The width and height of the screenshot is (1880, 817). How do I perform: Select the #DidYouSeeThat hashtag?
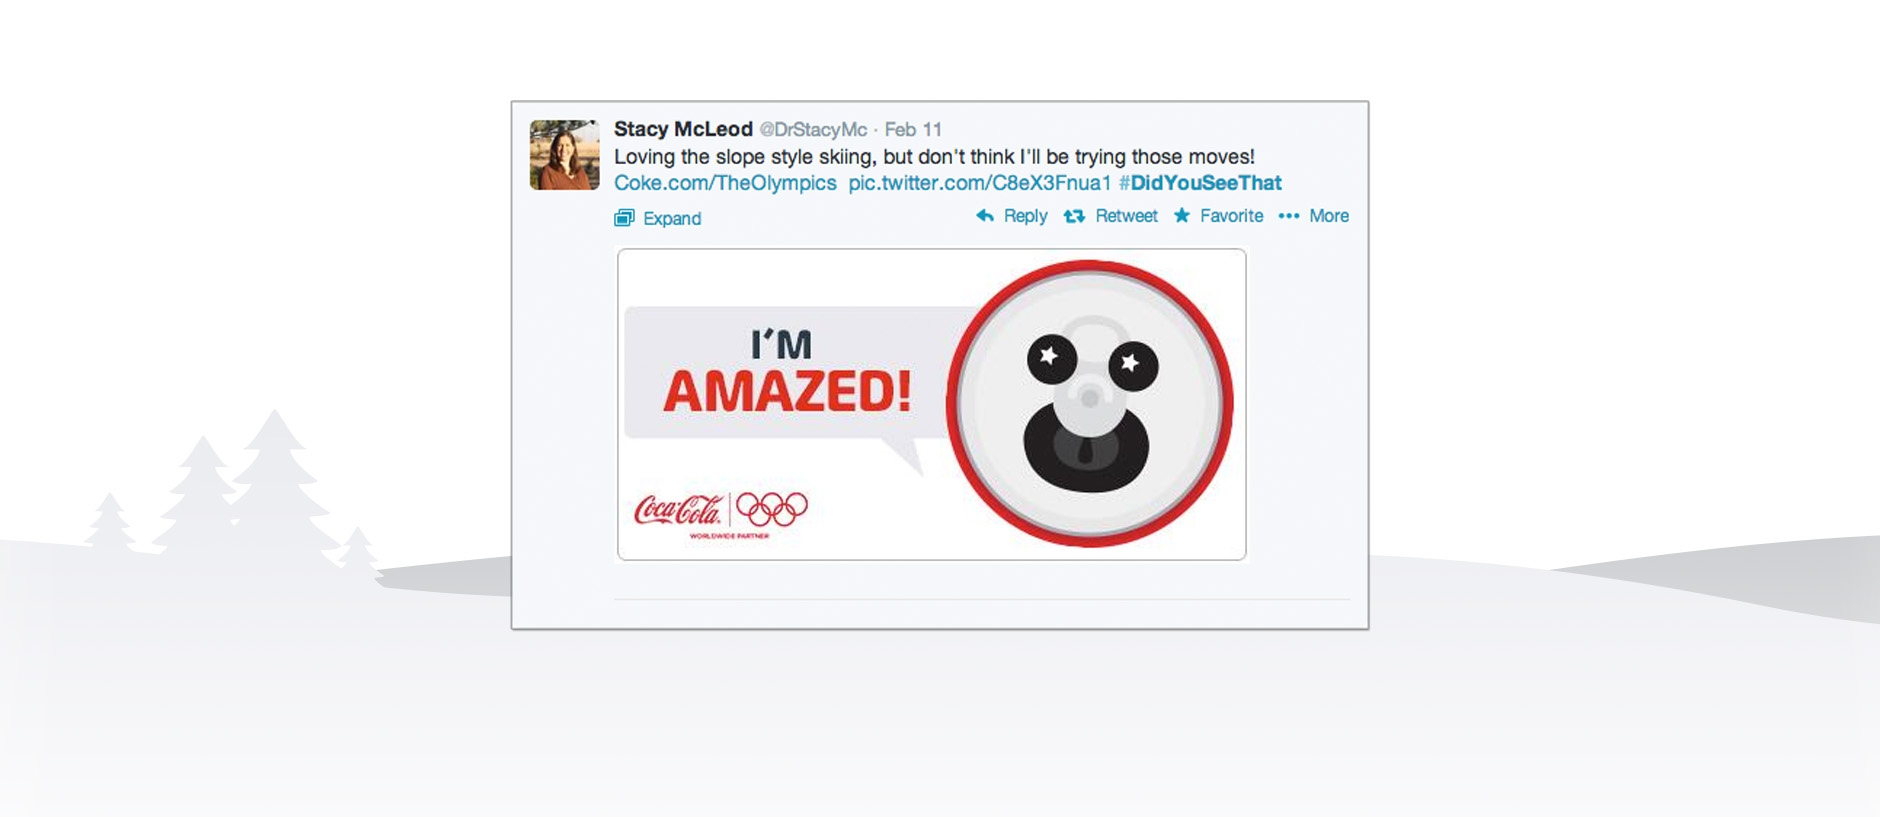click(1200, 183)
